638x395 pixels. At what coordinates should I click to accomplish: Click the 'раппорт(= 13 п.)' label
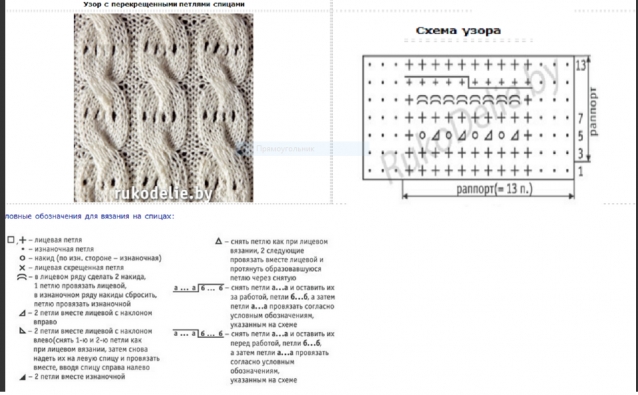pyautogui.click(x=494, y=189)
